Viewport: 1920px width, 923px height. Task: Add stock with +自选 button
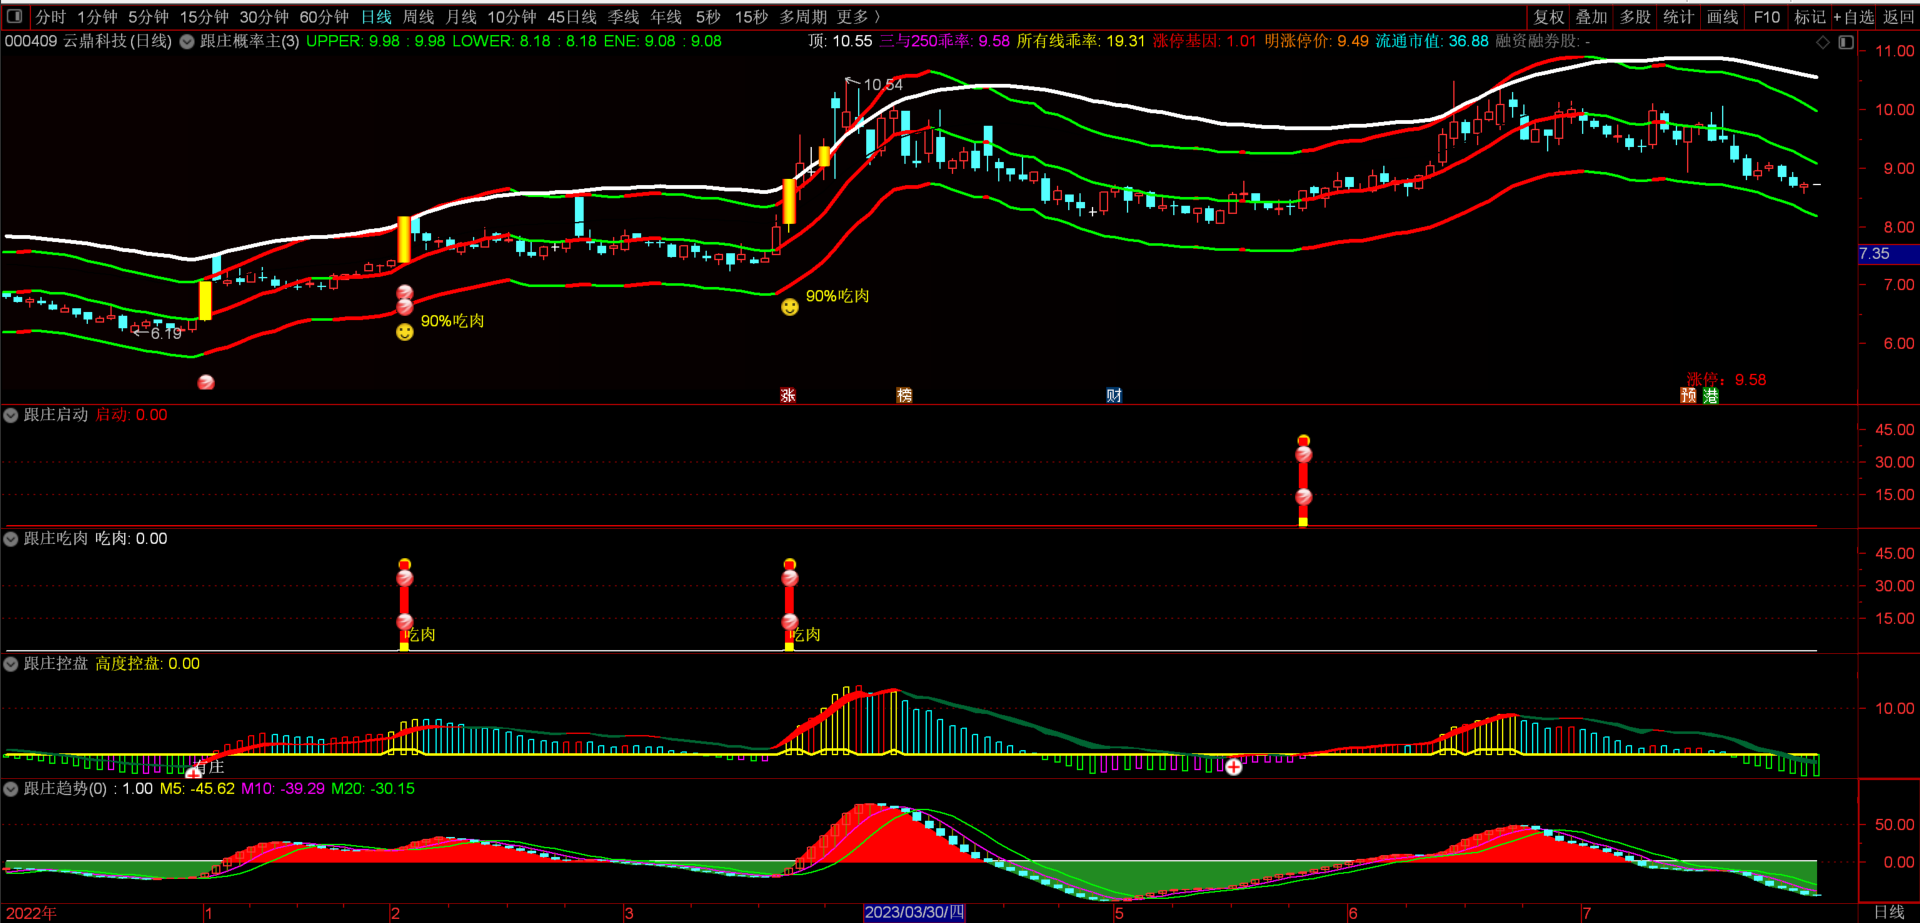pos(1854,17)
